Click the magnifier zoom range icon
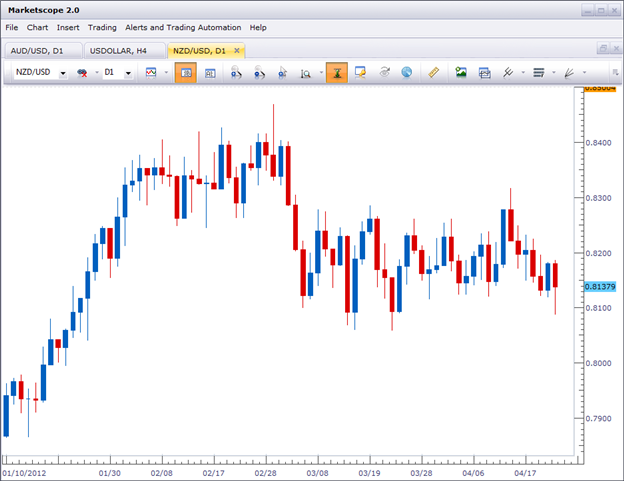 click(x=306, y=73)
